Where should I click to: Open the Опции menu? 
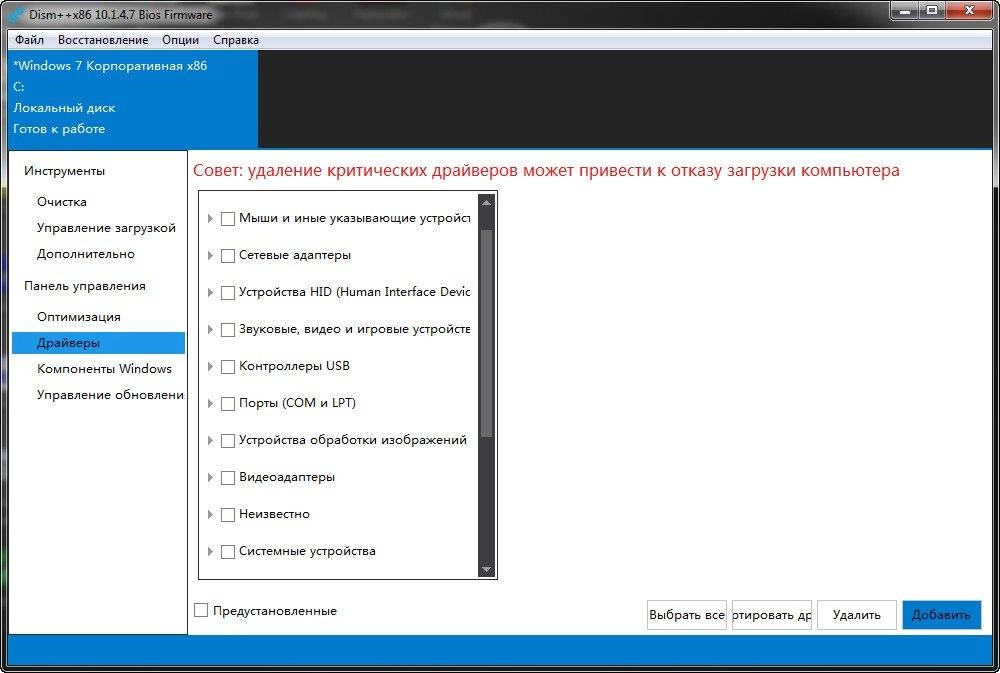(180, 40)
